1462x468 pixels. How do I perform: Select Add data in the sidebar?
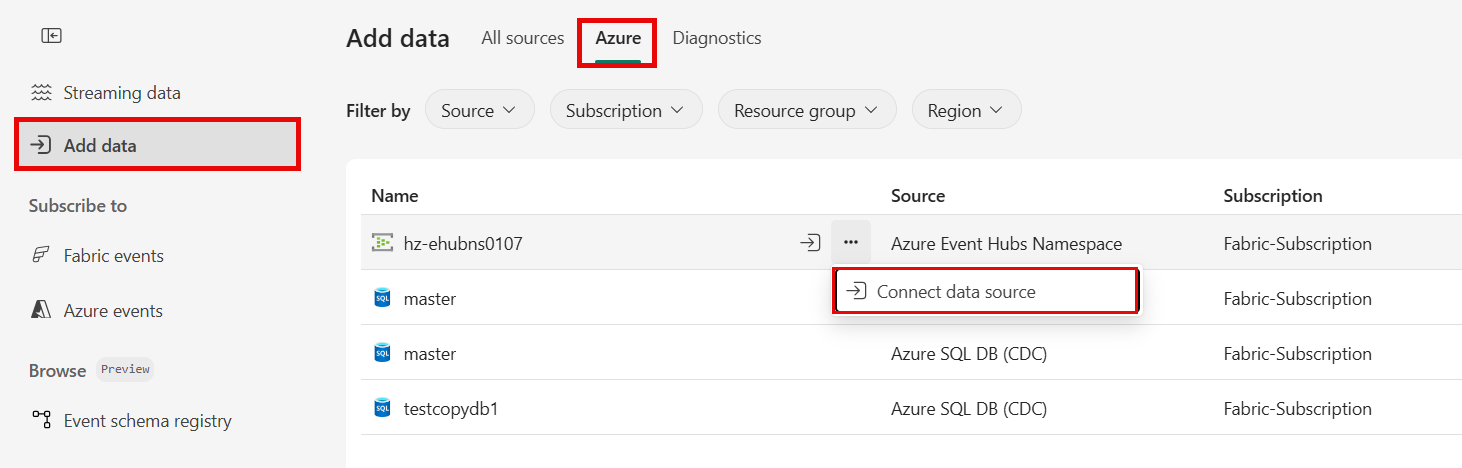[100, 146]
